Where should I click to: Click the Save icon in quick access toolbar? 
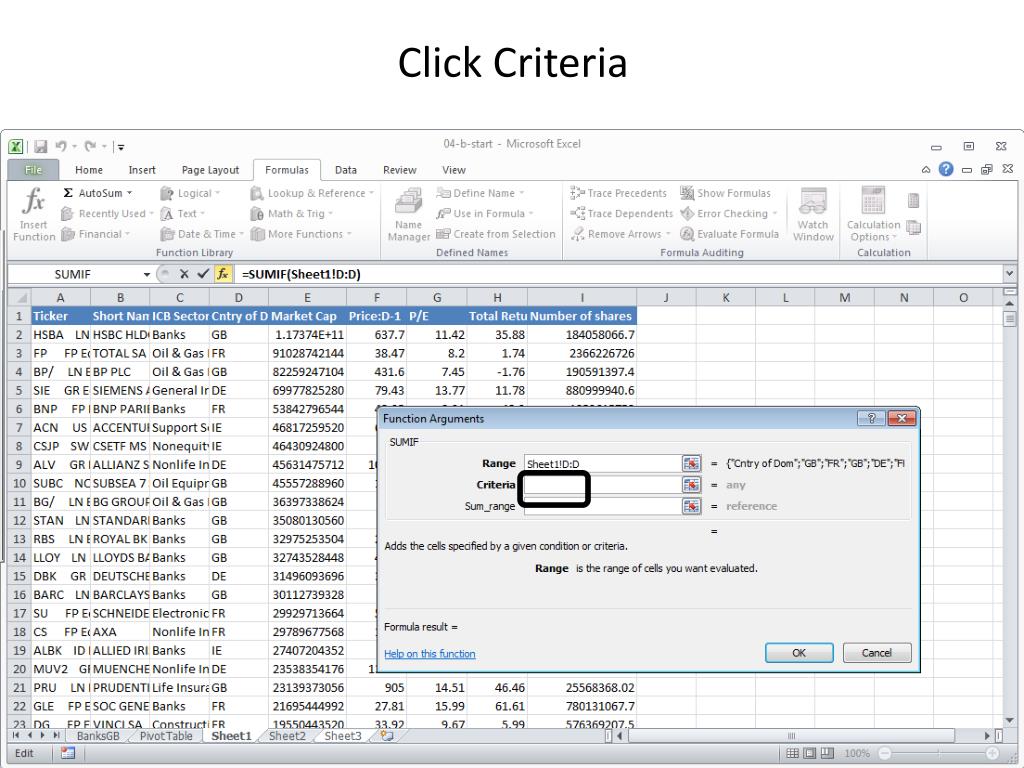point(40,146)
